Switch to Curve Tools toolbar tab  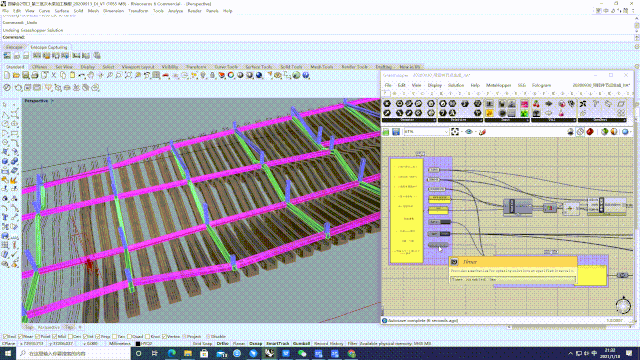(226, 67)
